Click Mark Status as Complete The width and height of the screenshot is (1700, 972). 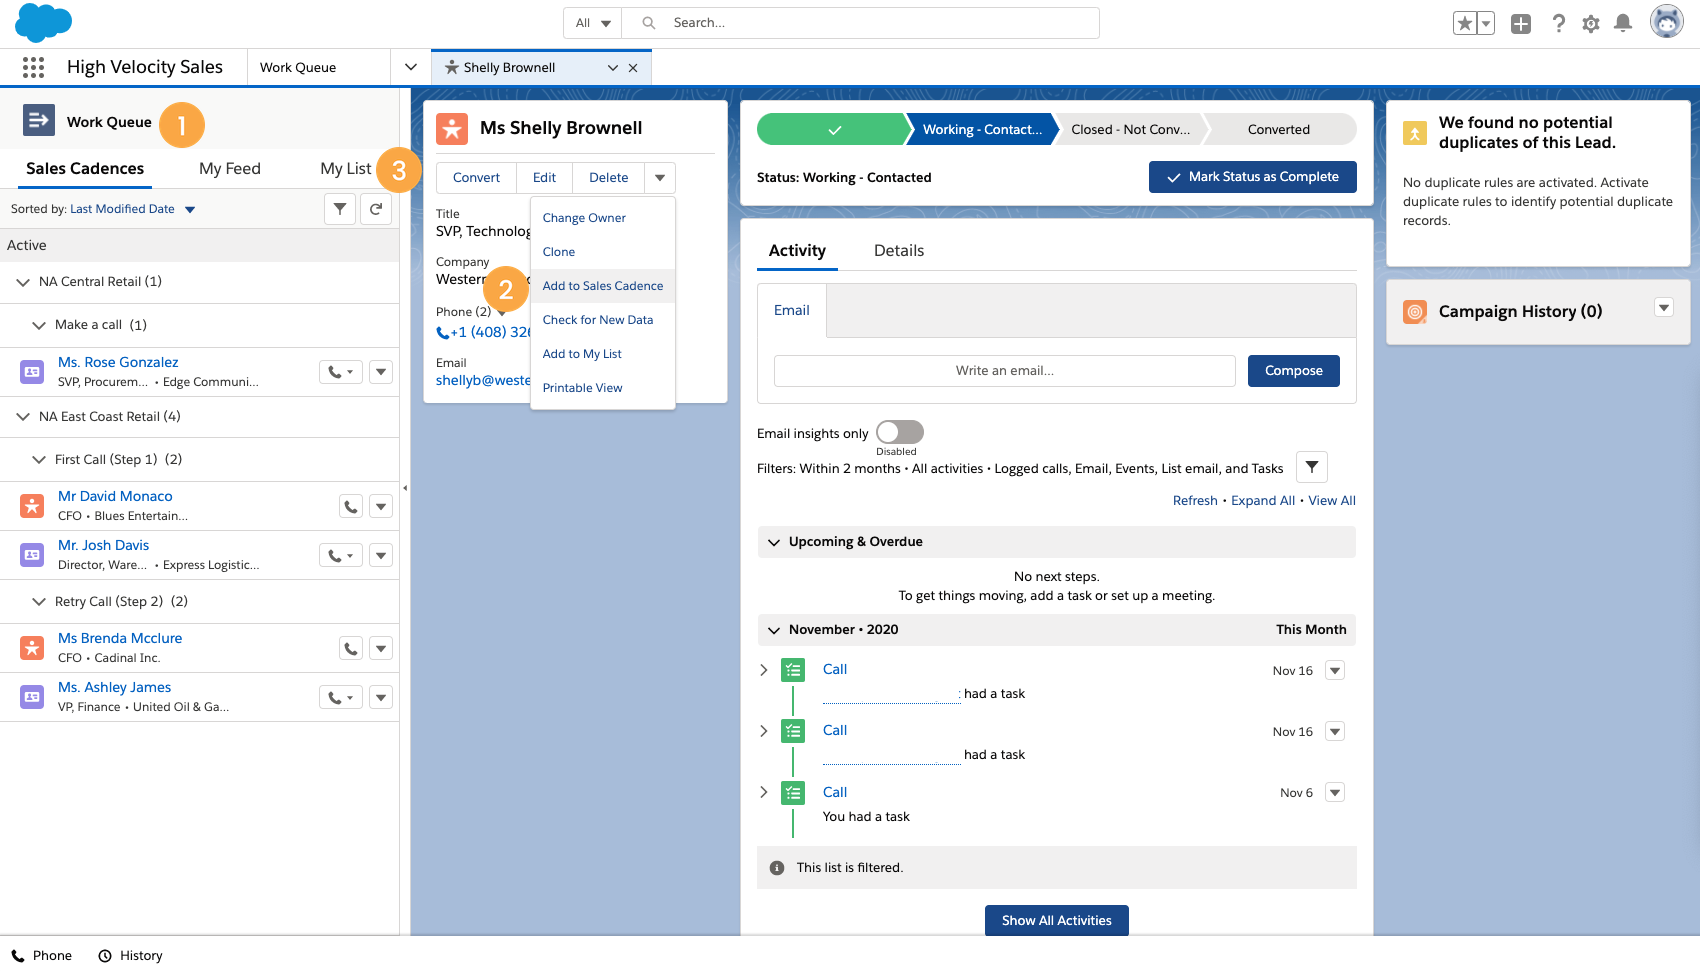[1253, 177]
